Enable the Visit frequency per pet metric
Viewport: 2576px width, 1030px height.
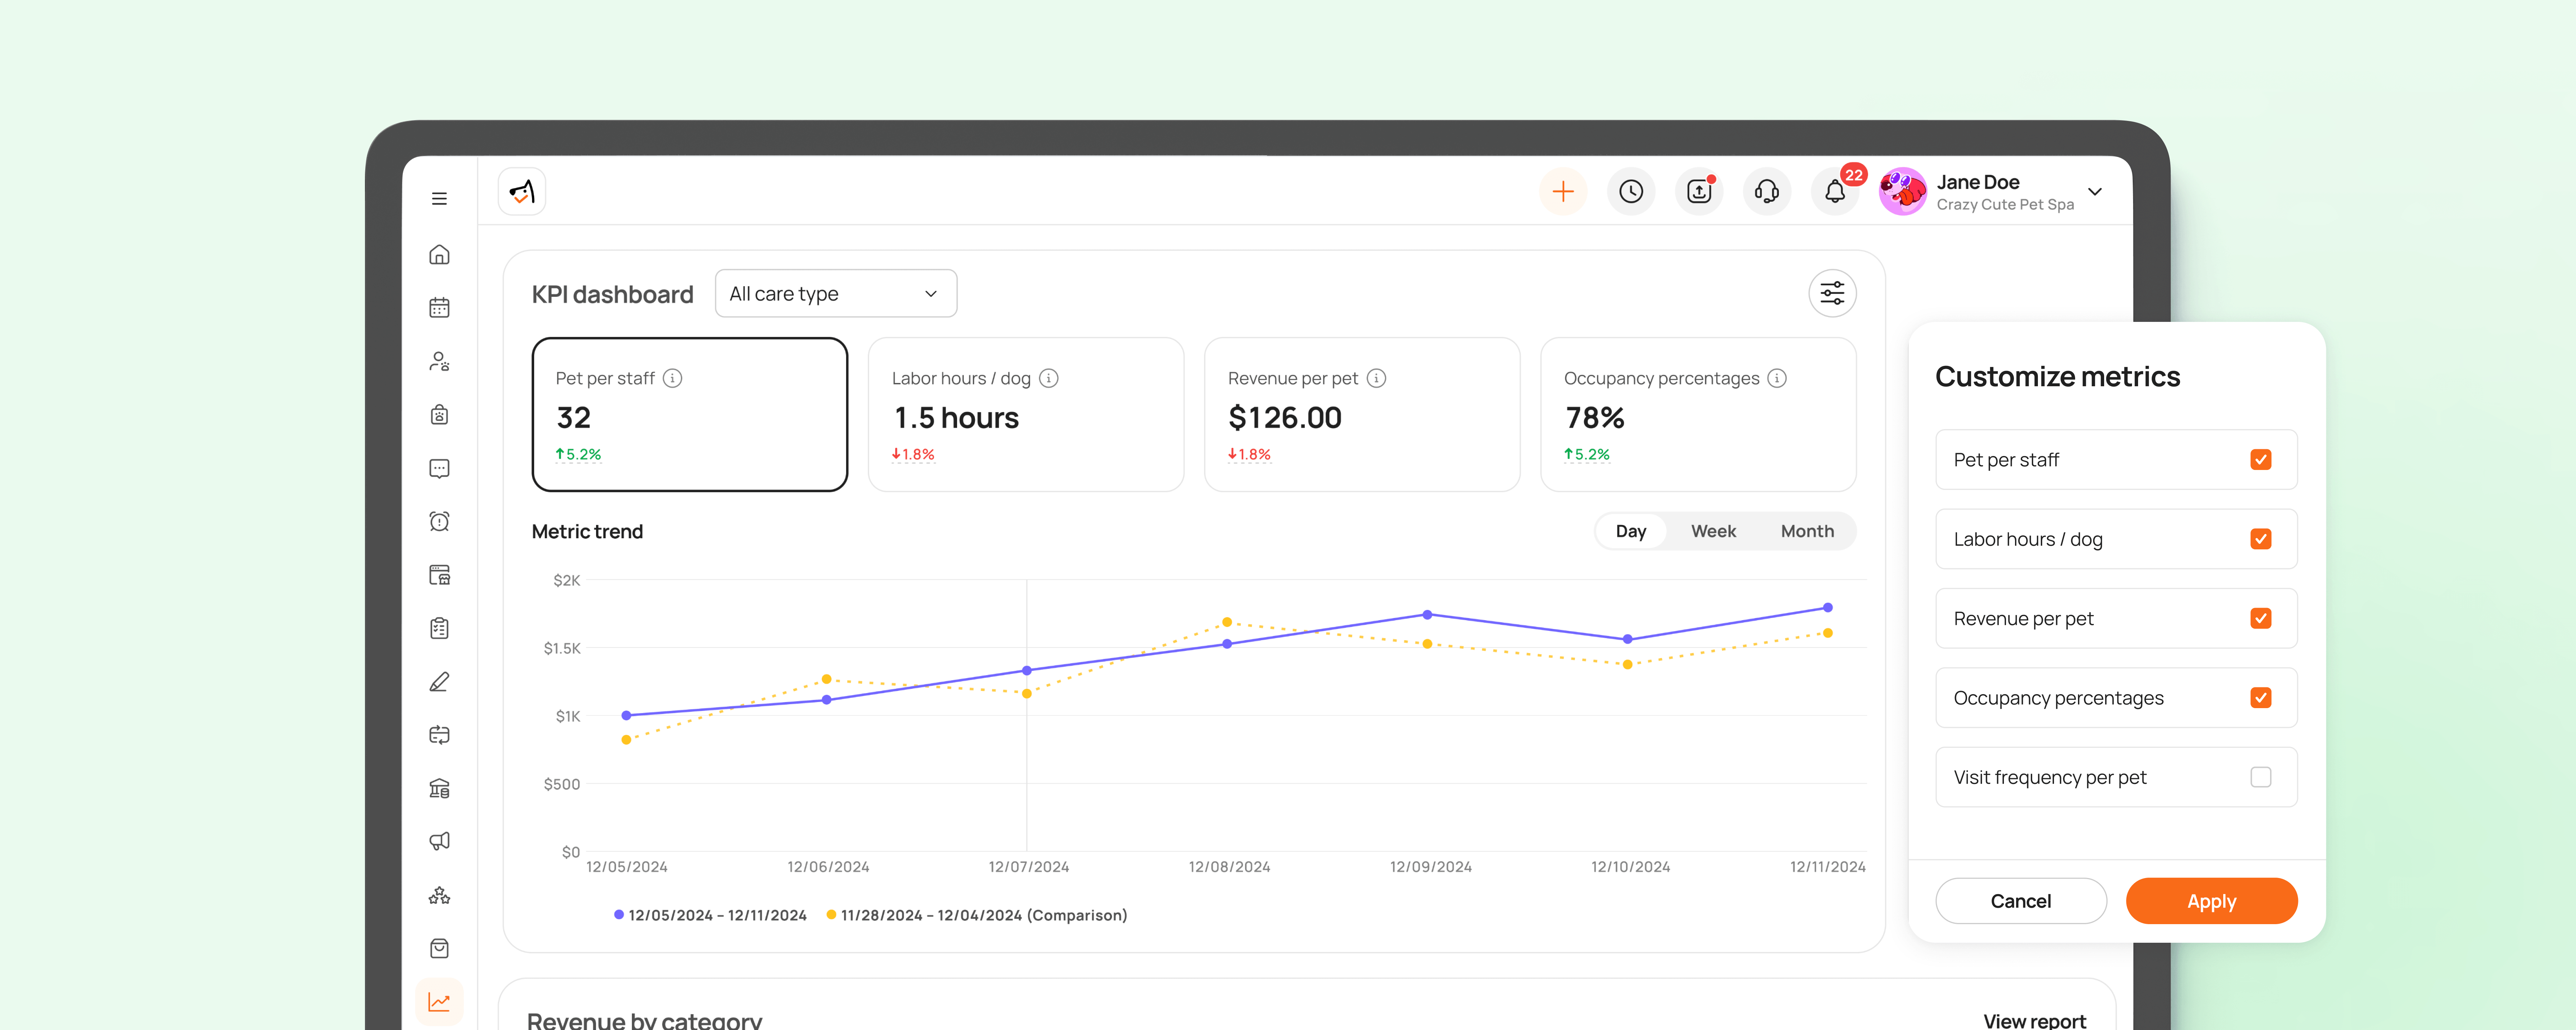pos(2262,777)
